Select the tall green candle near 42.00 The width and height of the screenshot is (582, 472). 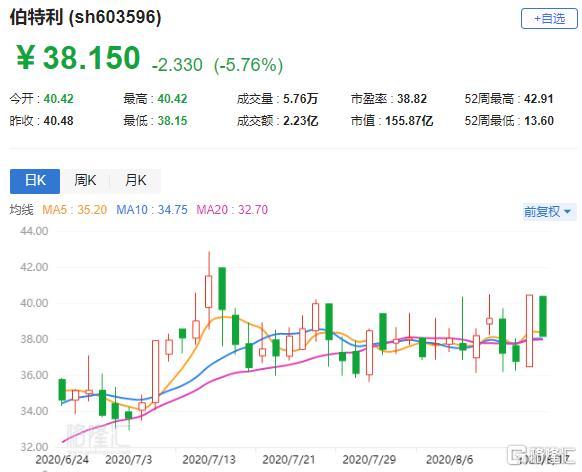point(222,288)
